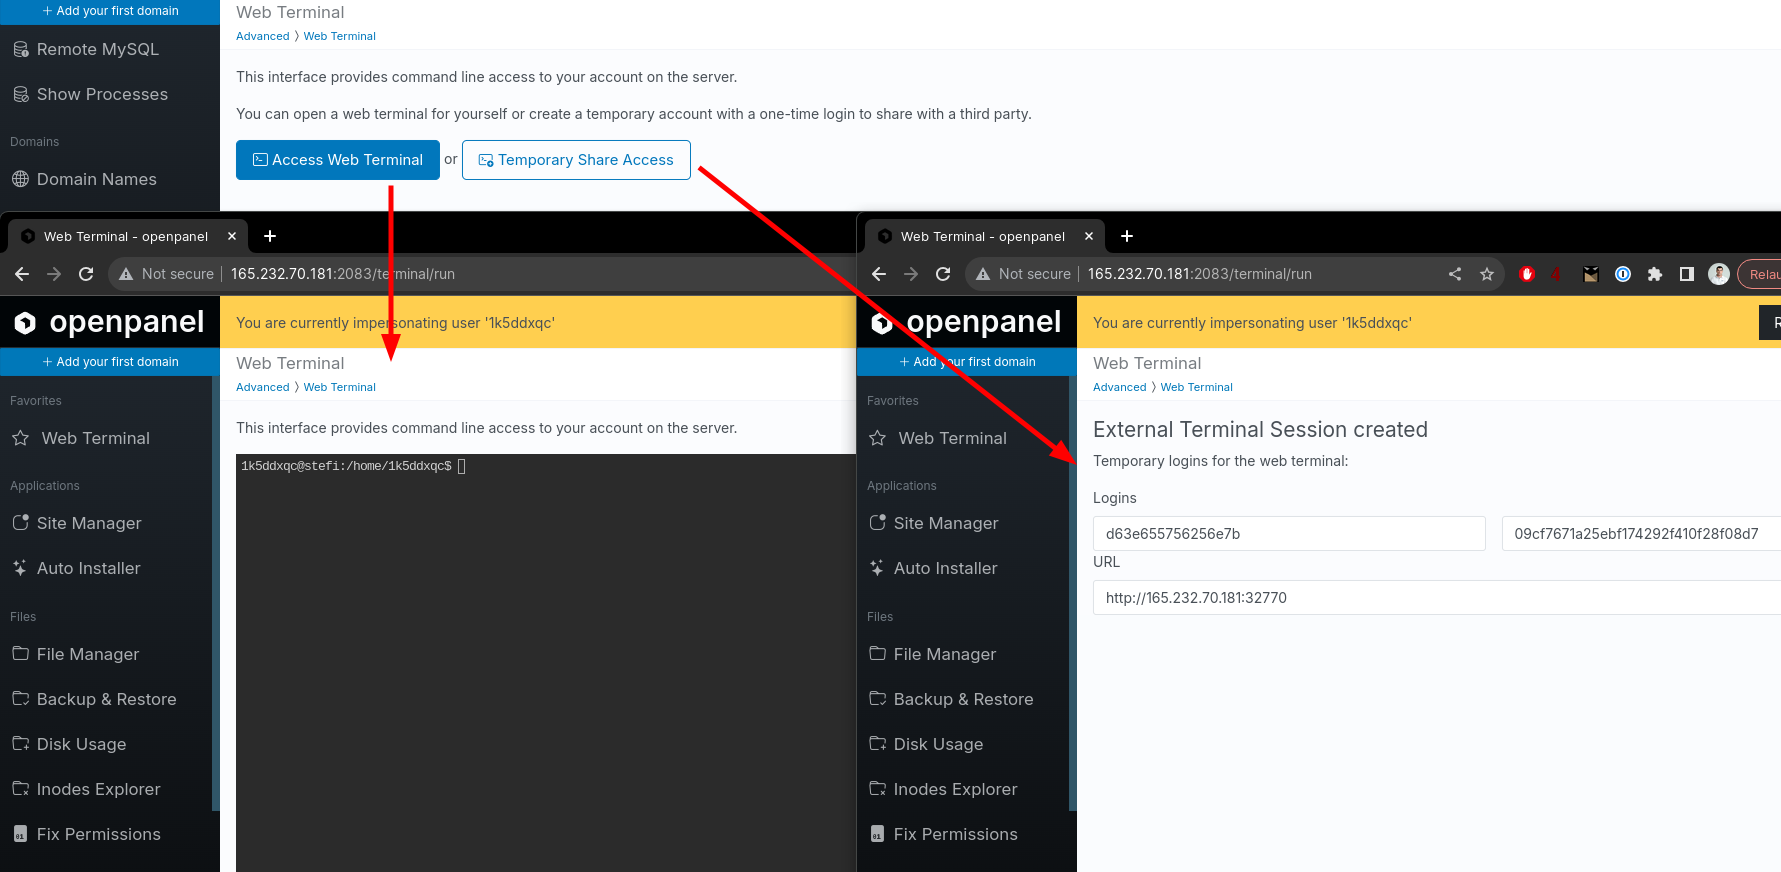Go back in right browser window
This screenshot has width=1781, height=872.
click(x=879, y=274)
